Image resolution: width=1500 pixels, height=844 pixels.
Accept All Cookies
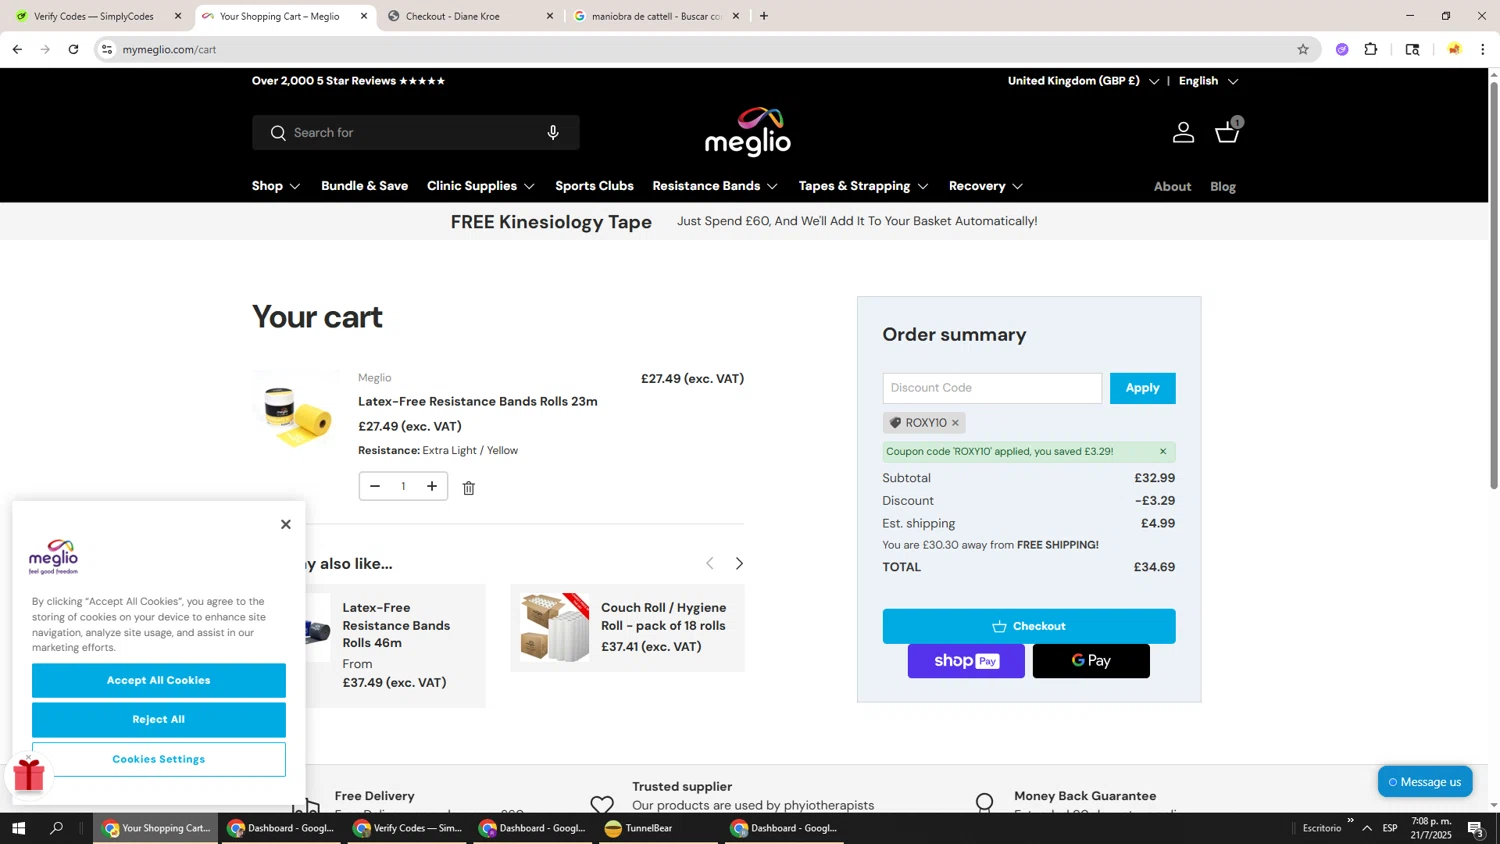(x=159, y=681)
